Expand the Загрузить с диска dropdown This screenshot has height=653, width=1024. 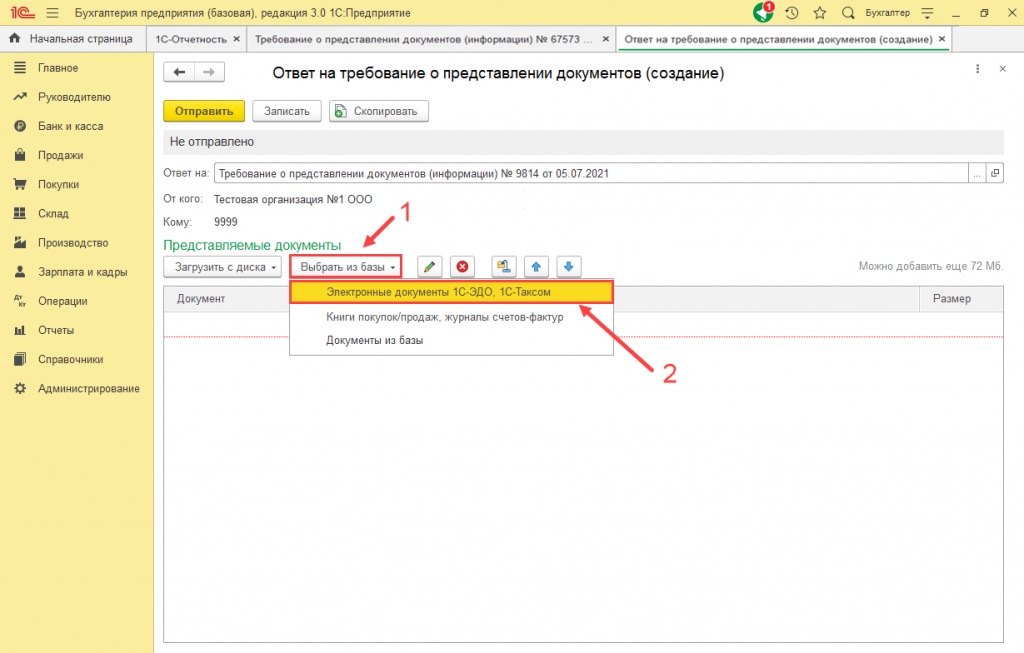pyautogui.click(x=222, y=266)
